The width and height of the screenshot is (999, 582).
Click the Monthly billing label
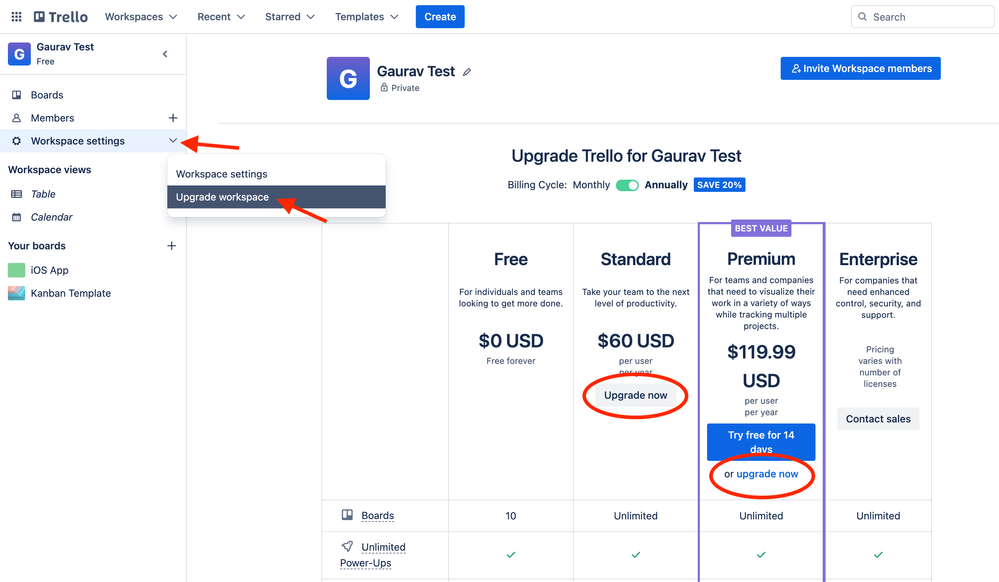point(591,185)
